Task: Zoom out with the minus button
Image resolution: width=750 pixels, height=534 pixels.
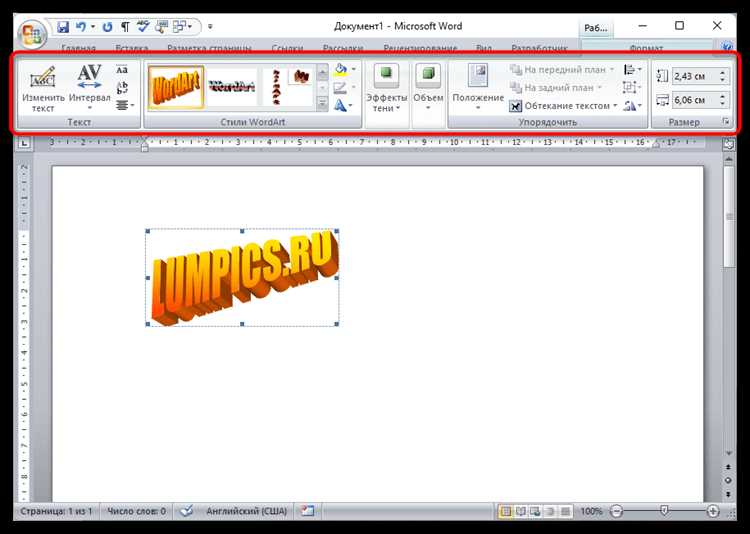Action: [x=617, y=512]
